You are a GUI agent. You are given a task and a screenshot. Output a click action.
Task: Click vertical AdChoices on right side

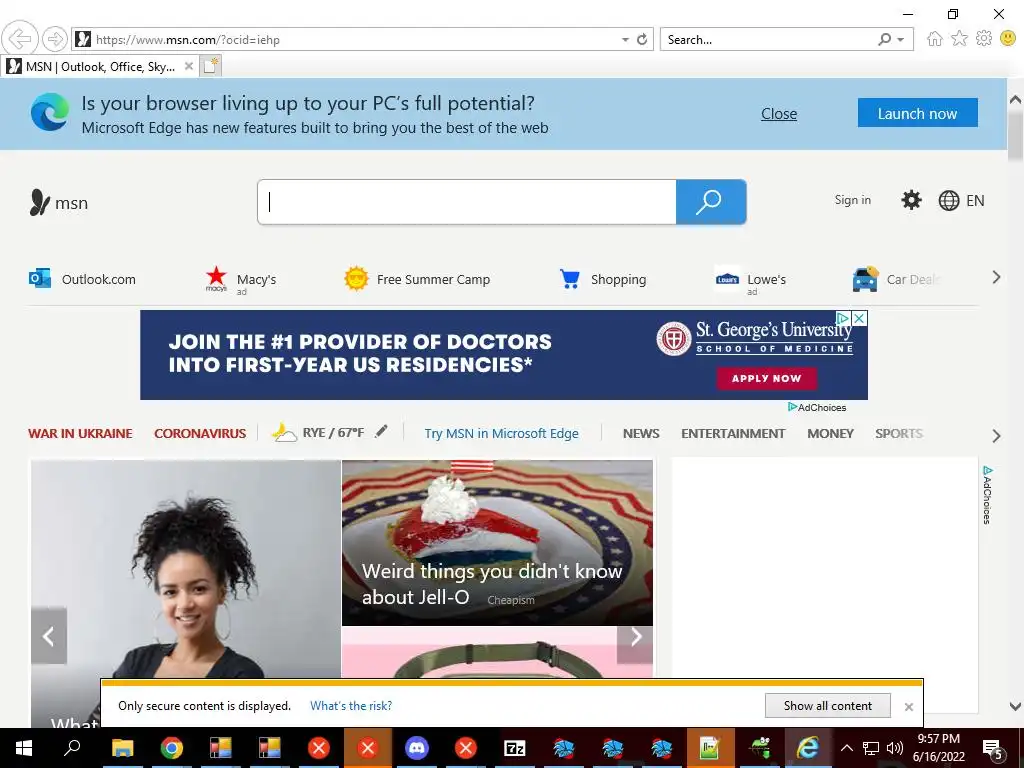pos(987,494)
